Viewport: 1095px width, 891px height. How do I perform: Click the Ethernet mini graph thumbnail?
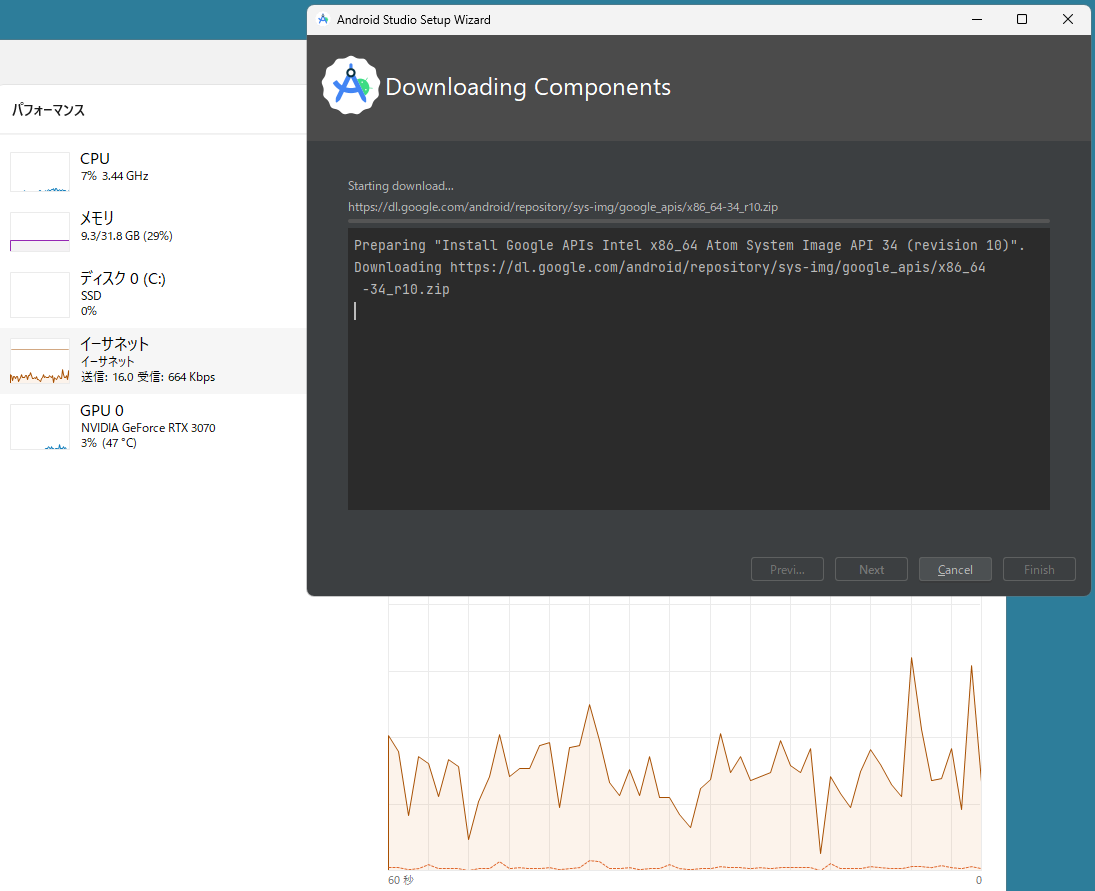[x=40, y=361]
